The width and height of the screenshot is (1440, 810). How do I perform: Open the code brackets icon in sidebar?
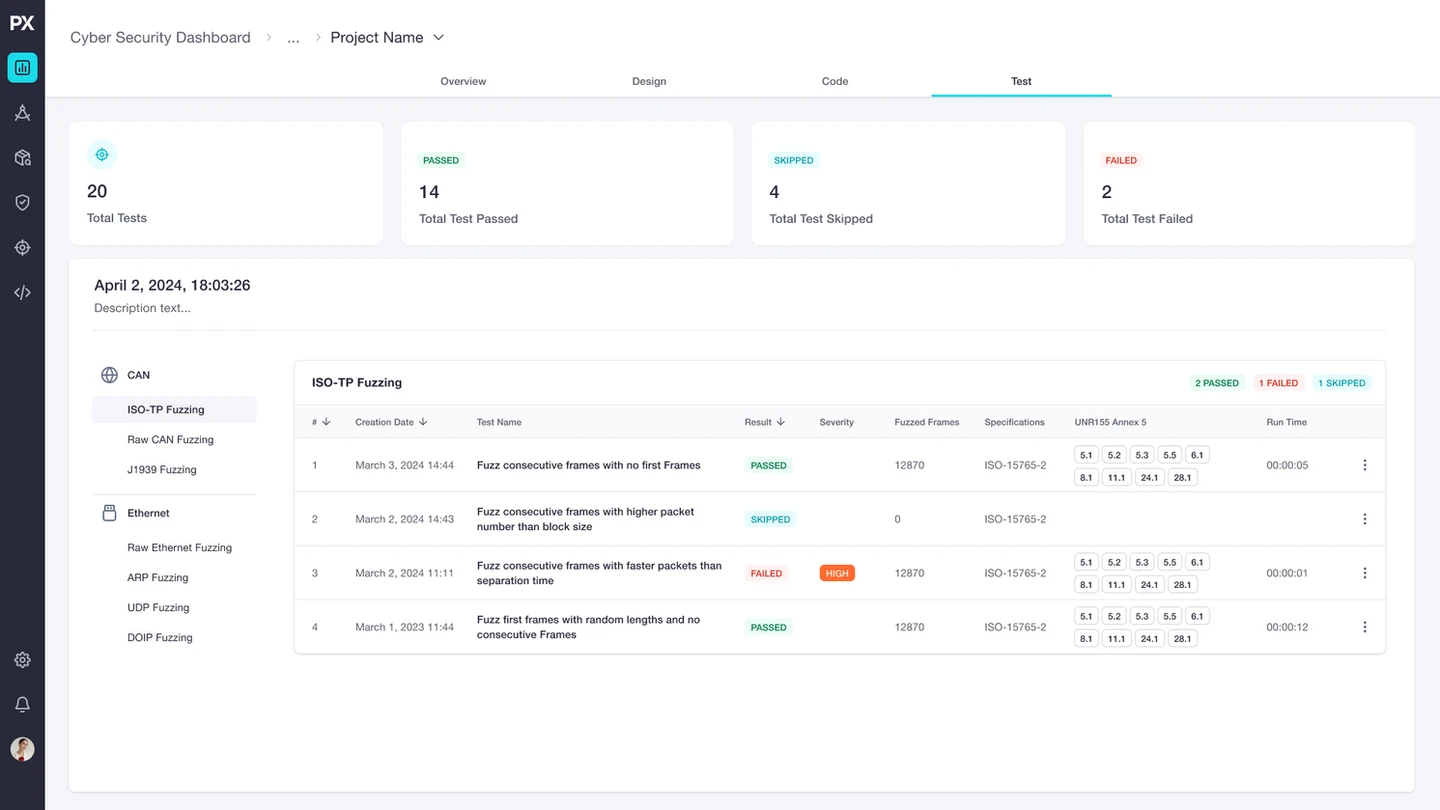22,293
